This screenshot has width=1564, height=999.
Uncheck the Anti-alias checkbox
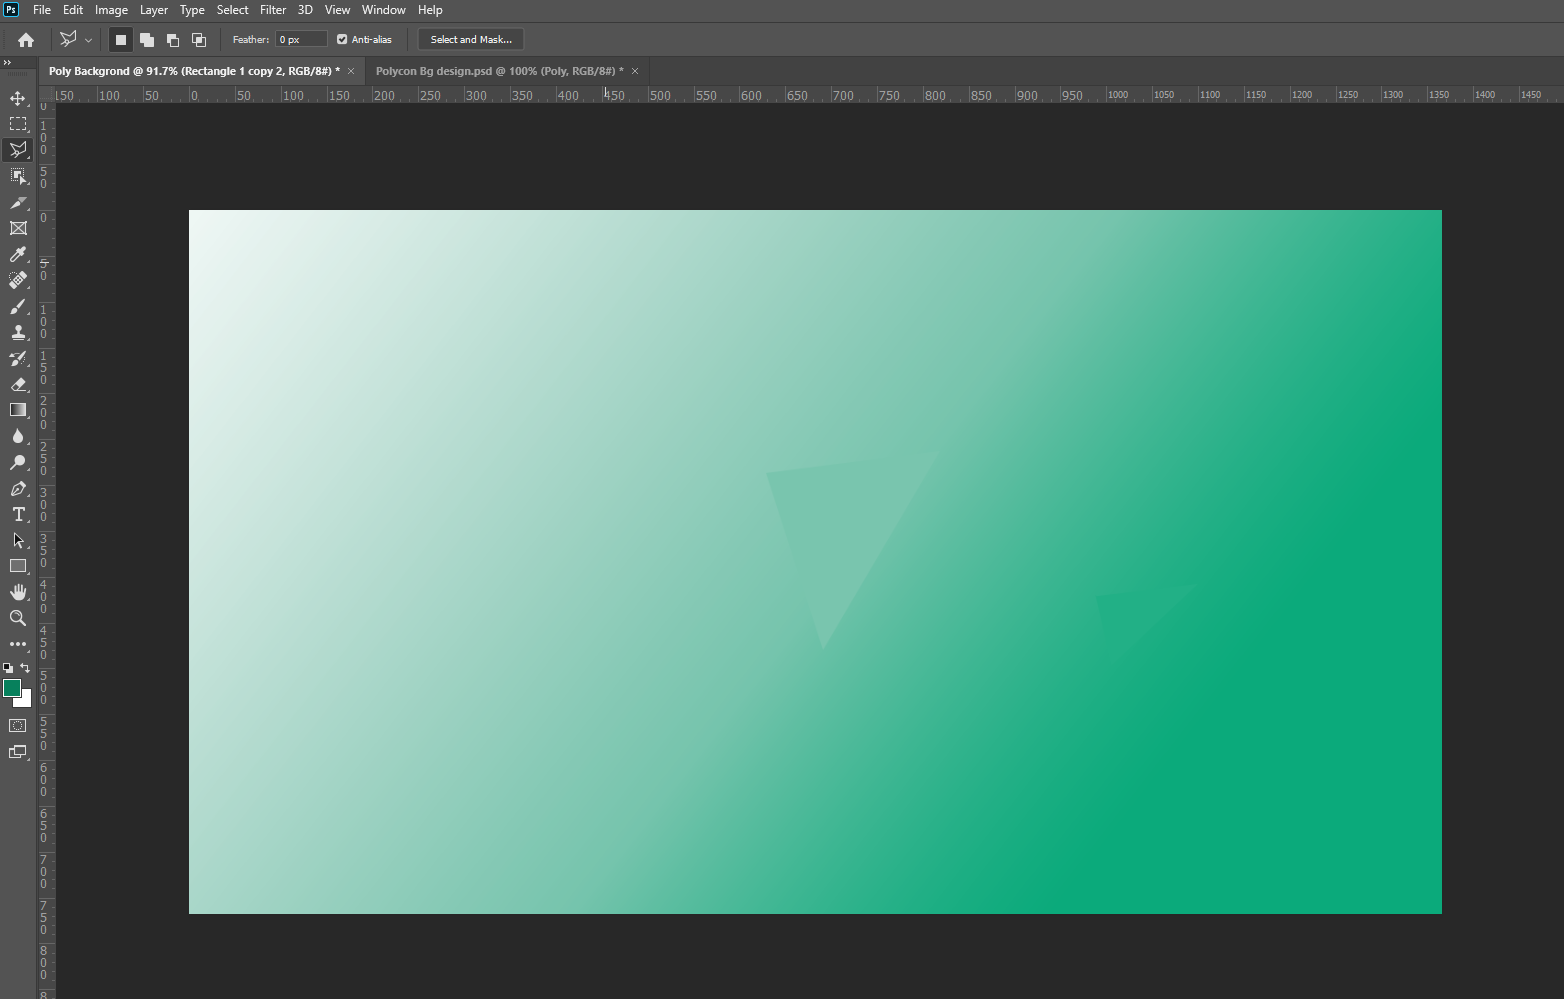tap(342, 40)
